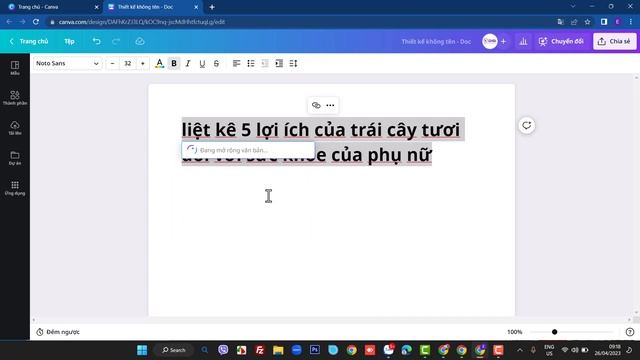Image resolution: width=640 pixels, height=360 pixels.
Task: Toggle italic formatting
Action: 188,63
